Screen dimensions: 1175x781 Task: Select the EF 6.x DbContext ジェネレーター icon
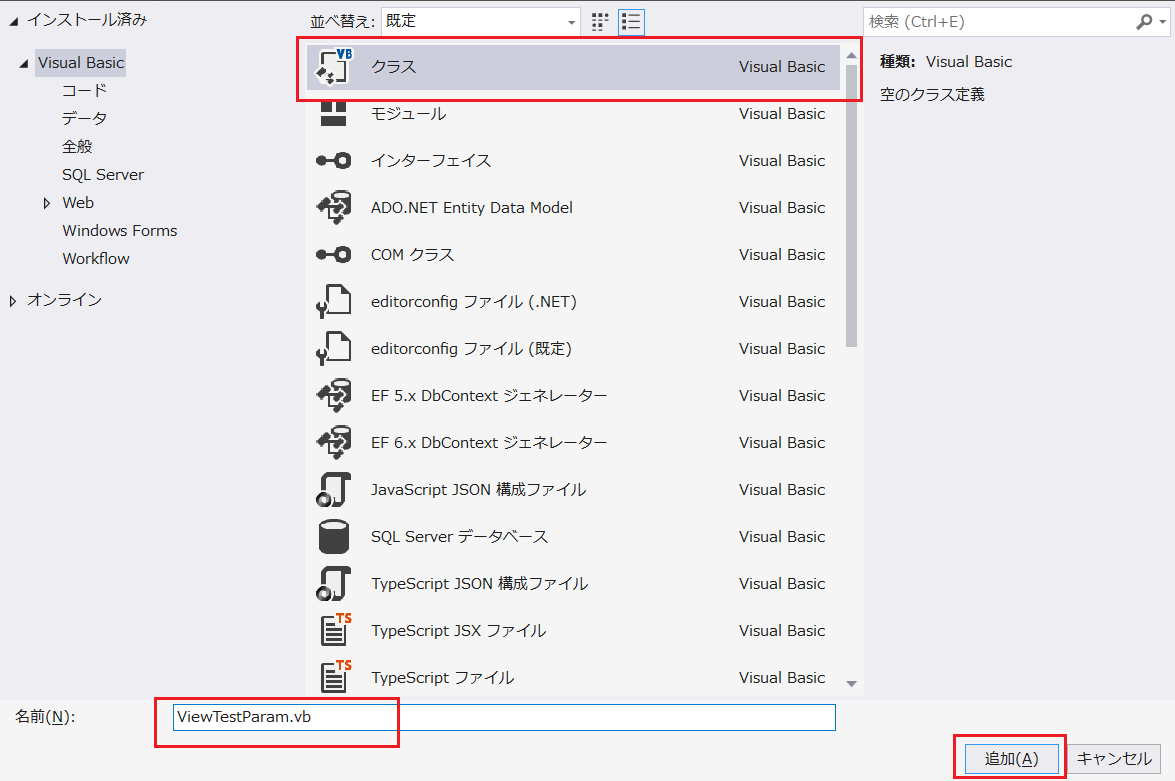(x=333, y=442)
